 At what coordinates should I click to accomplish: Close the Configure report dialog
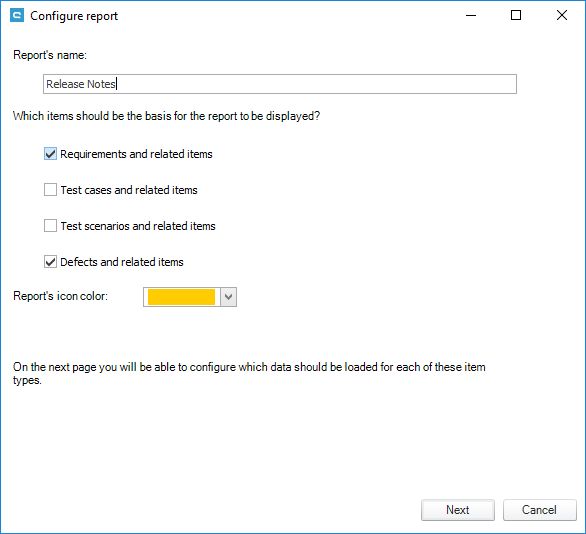tap(562, 16)
